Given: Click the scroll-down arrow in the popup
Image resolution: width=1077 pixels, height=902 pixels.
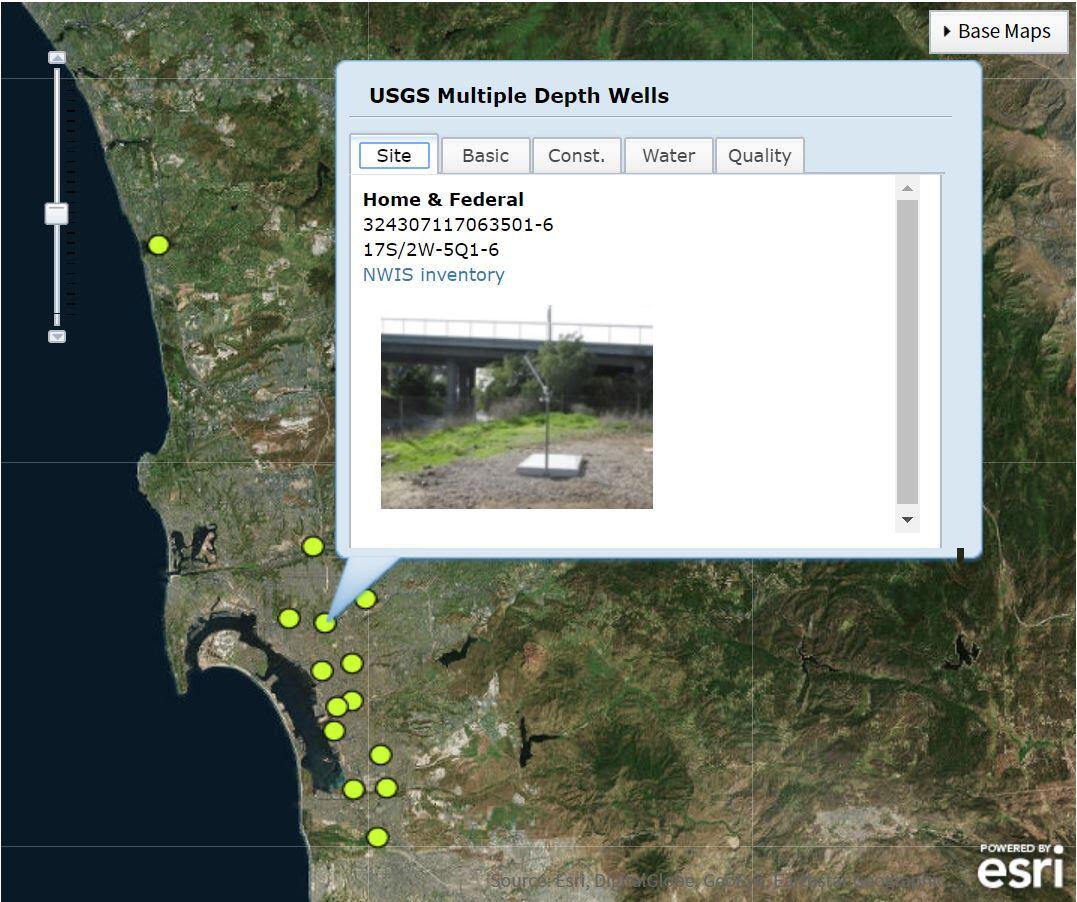Looking at the screenshot, I should 907,520.
